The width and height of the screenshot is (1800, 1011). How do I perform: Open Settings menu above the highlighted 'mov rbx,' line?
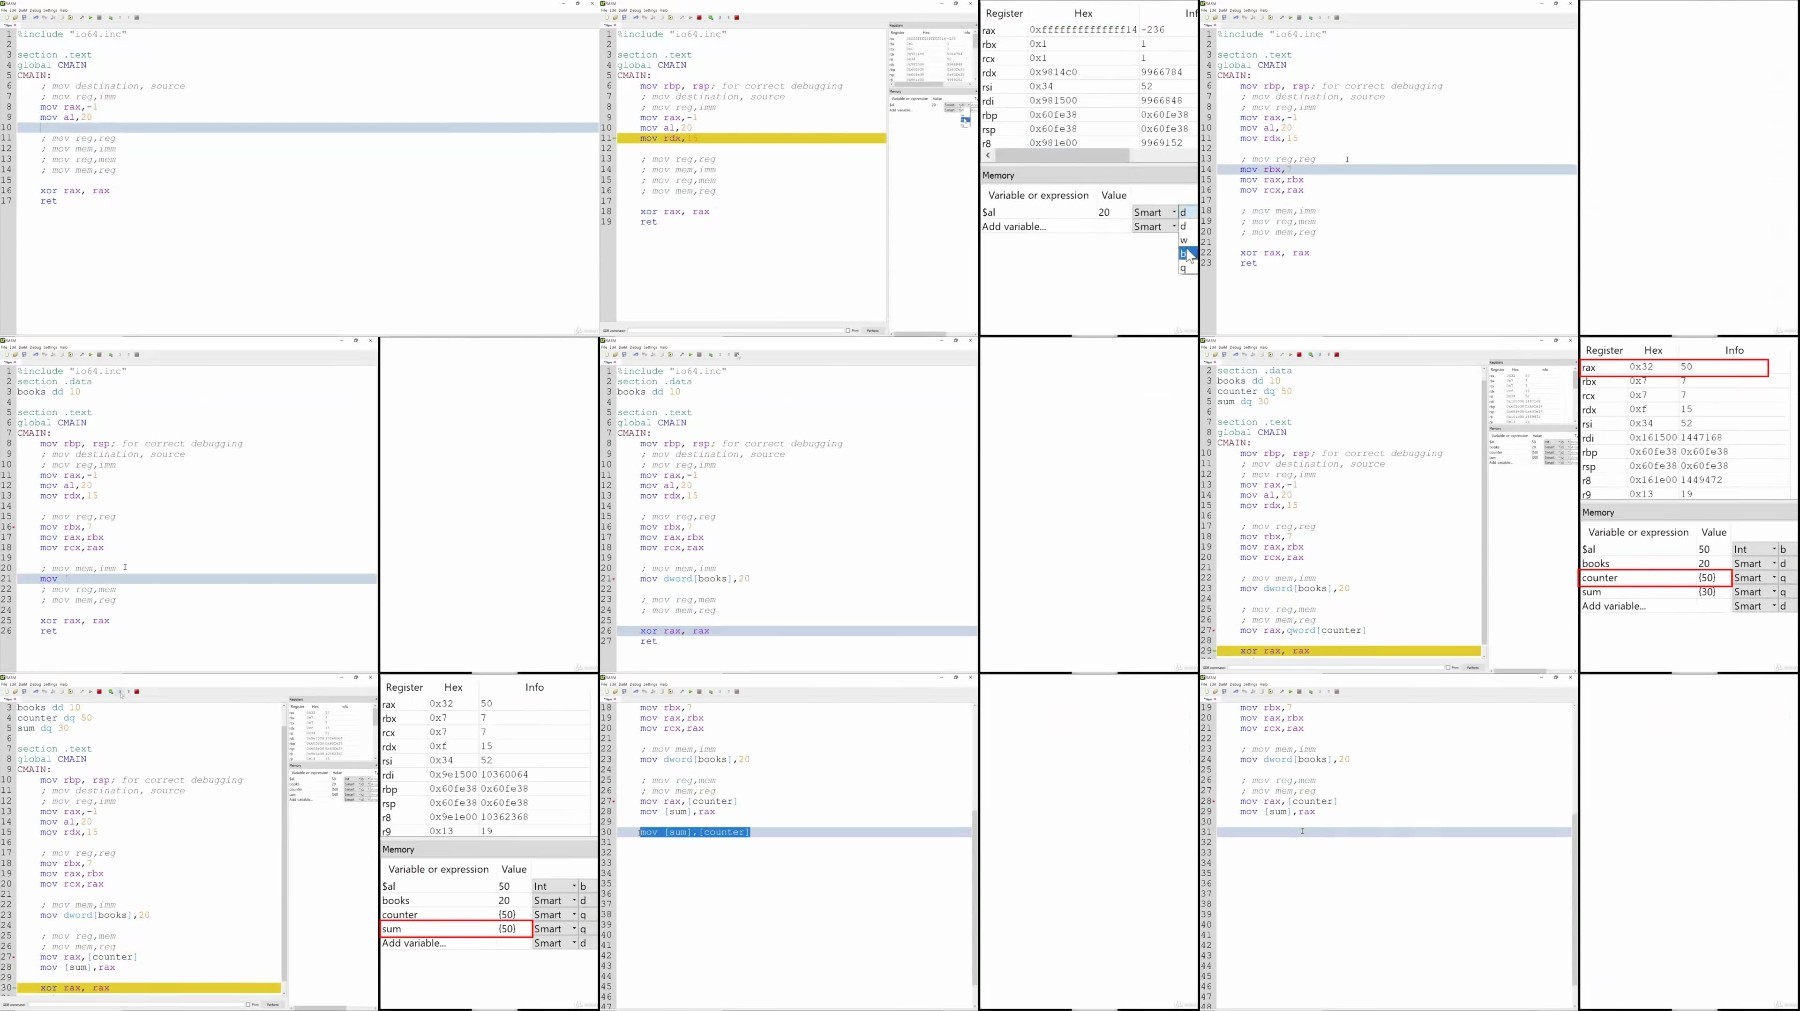1250,10
